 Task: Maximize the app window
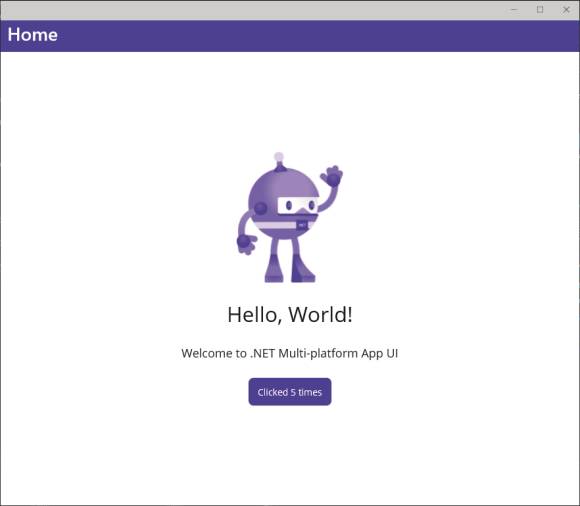point(540,10)
